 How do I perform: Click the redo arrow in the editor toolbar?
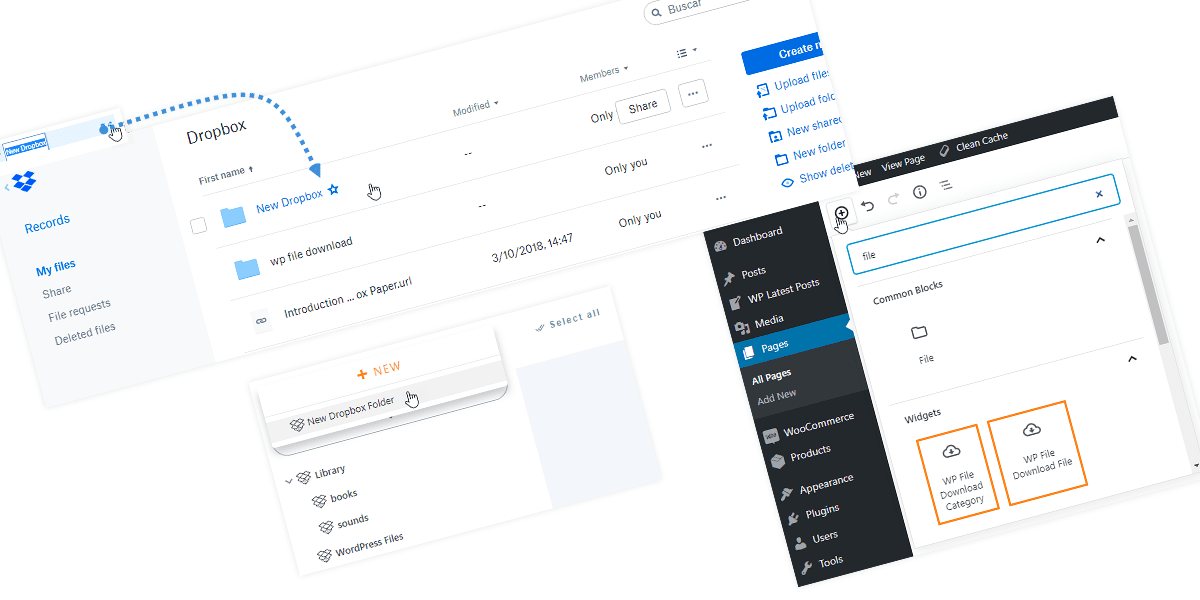pos(894,198)
